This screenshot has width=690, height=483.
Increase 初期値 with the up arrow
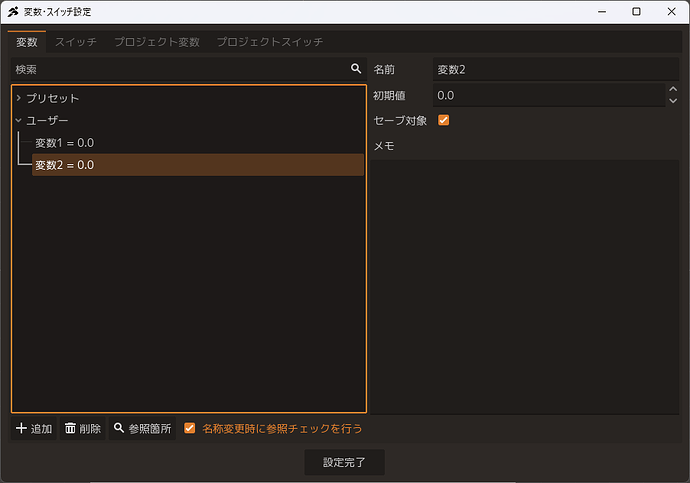tap(673, 89)
